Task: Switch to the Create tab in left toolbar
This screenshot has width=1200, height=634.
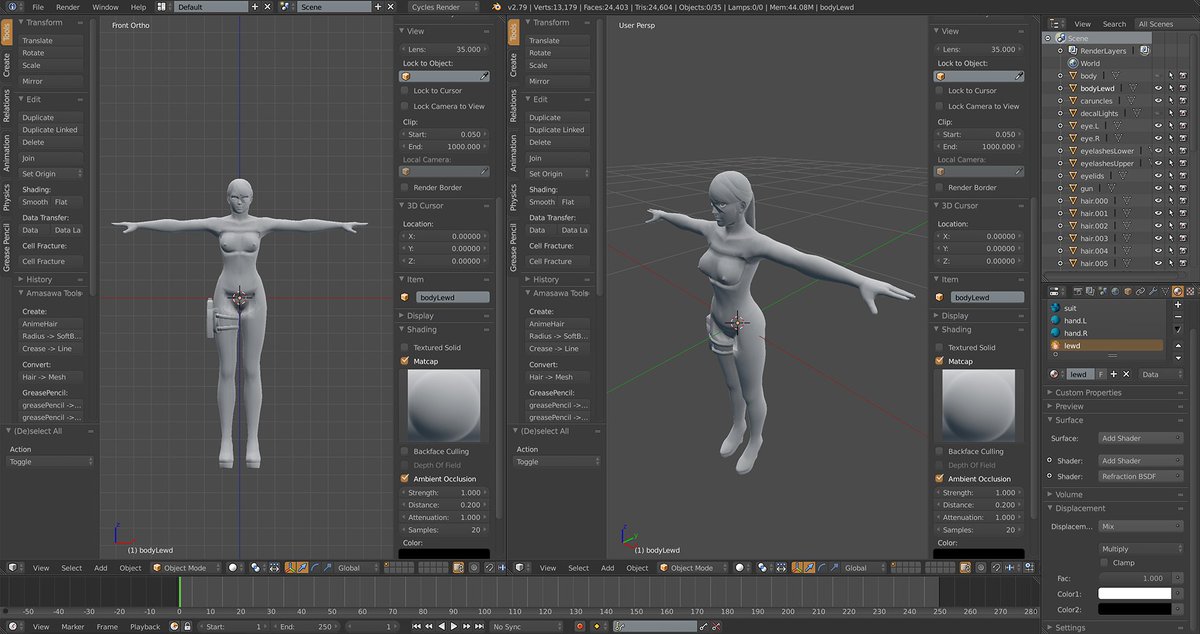Action: tap(7, 65)
